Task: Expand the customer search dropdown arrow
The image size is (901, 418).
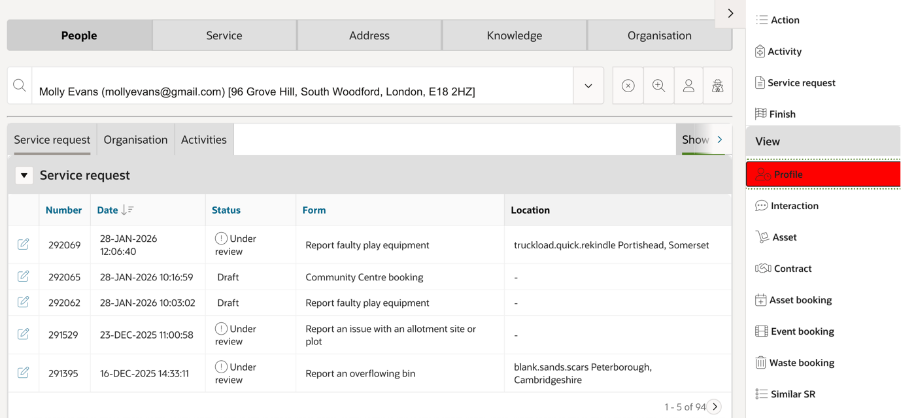Action: 589,86
